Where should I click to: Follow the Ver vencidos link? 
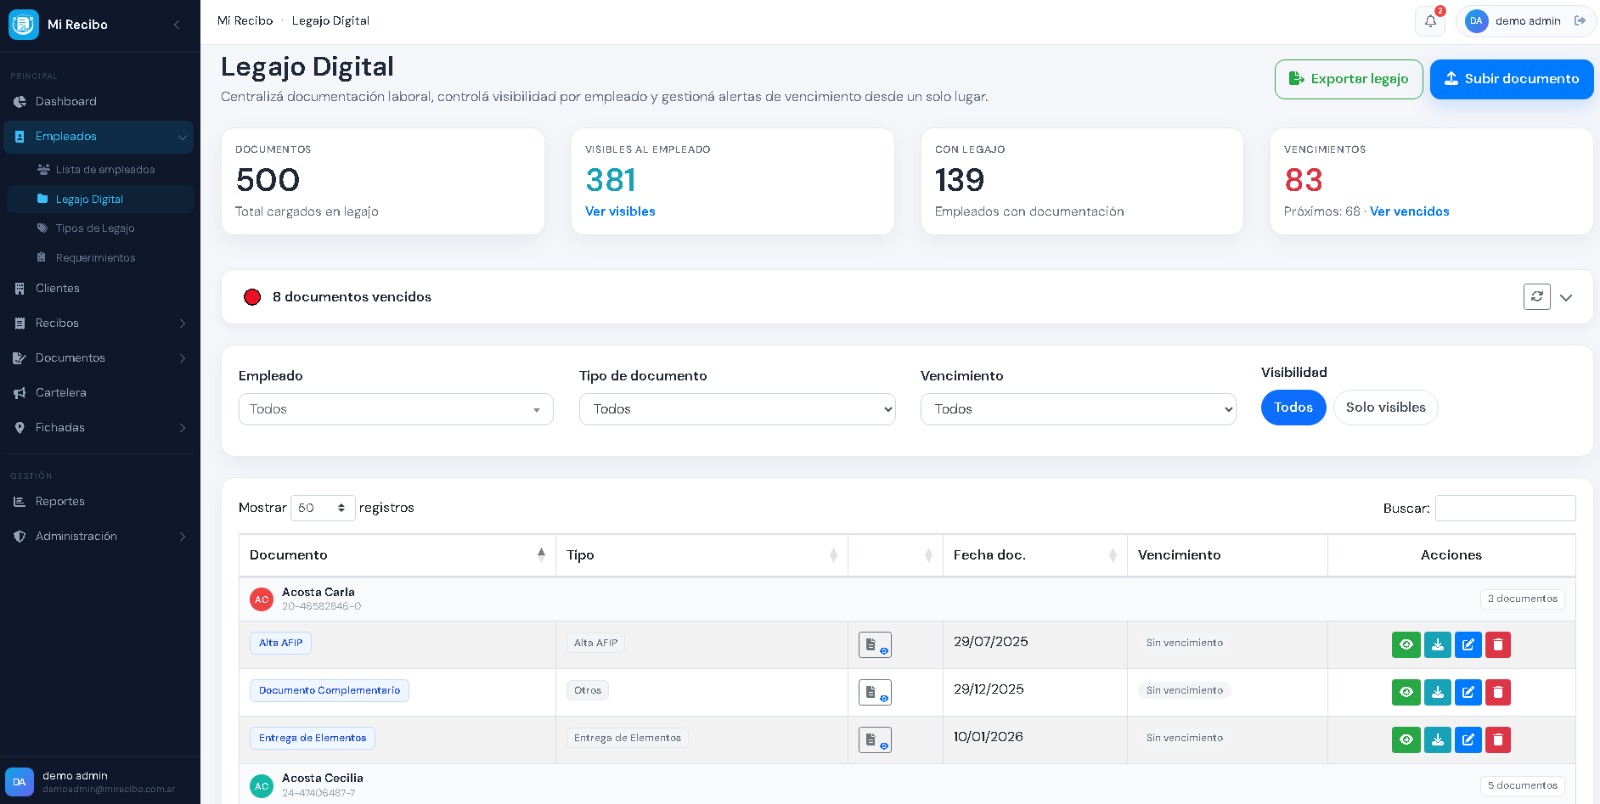tap(1409, 212)
